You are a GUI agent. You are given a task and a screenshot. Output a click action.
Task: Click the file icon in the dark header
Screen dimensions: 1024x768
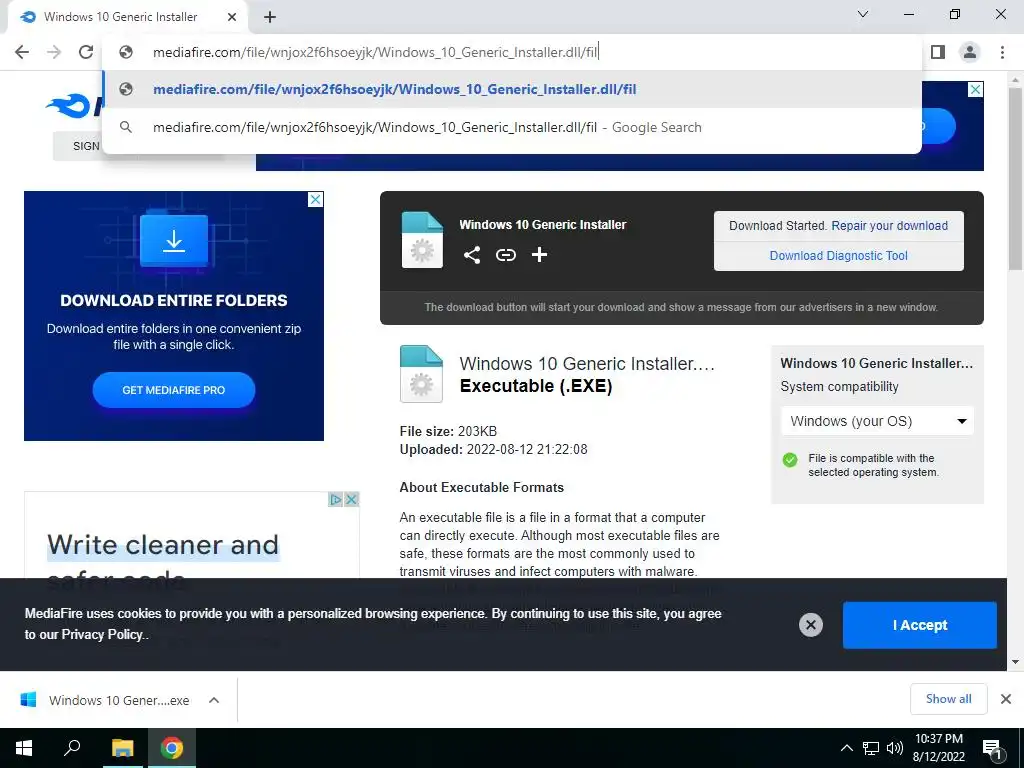coord(422,240)
